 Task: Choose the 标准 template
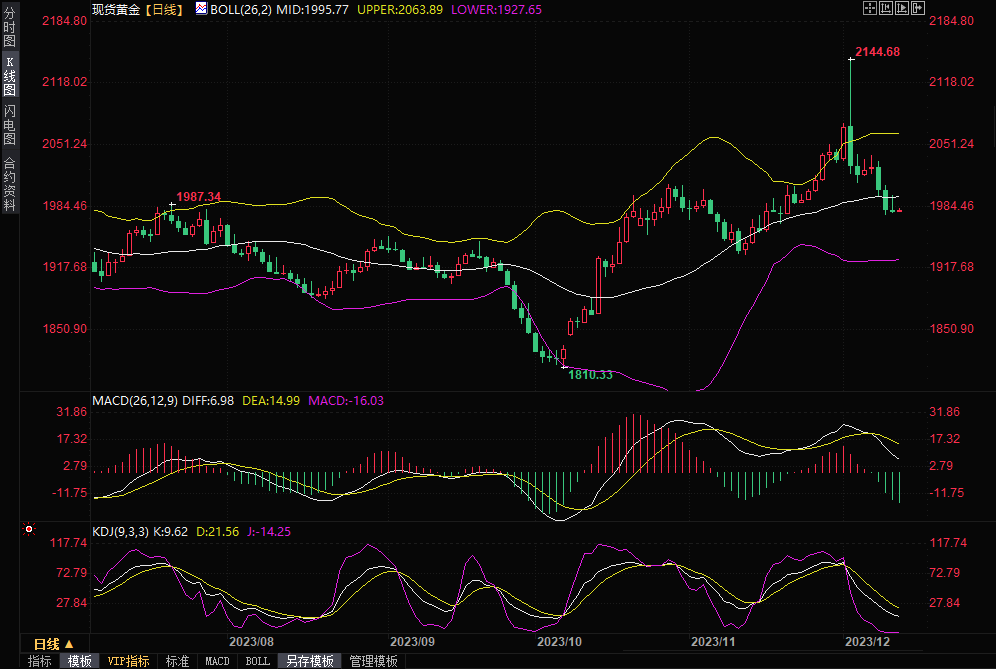pyautogui.click(x=177, y=661)
